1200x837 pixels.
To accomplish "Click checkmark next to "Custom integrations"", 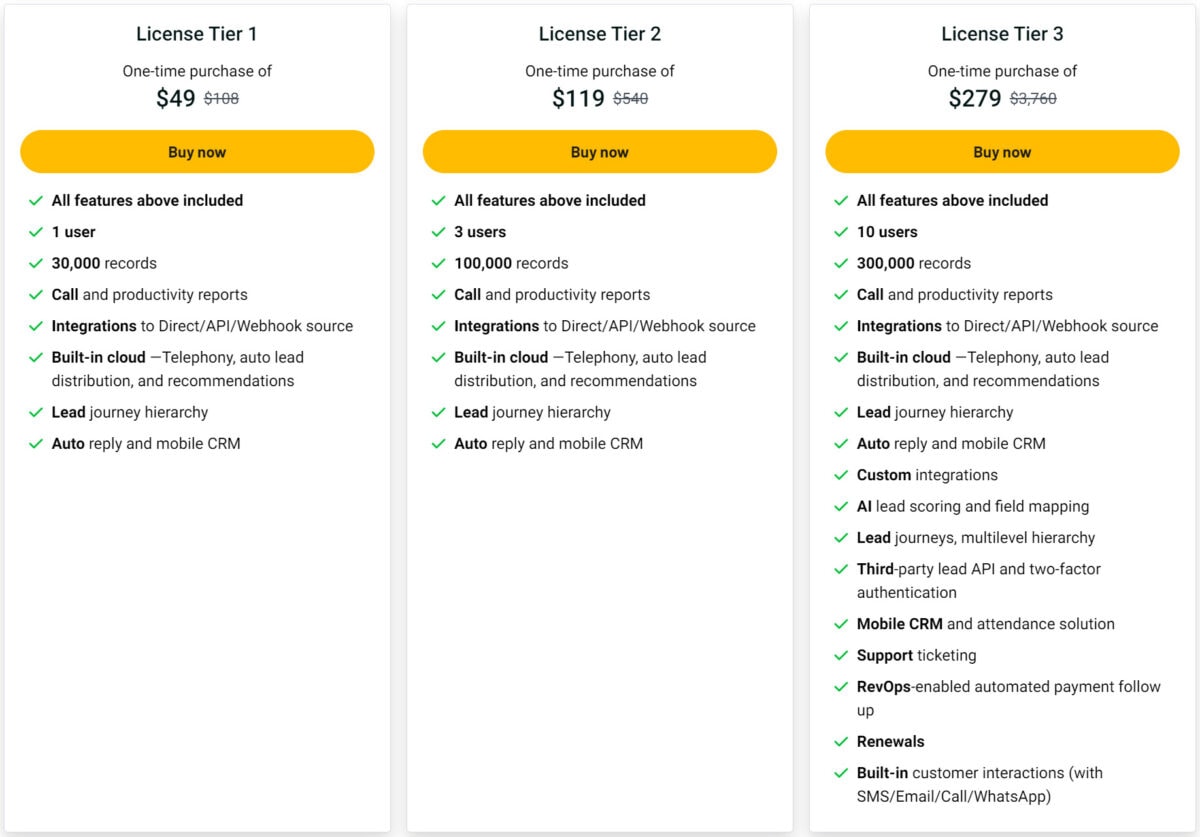I will pos(841,475).
